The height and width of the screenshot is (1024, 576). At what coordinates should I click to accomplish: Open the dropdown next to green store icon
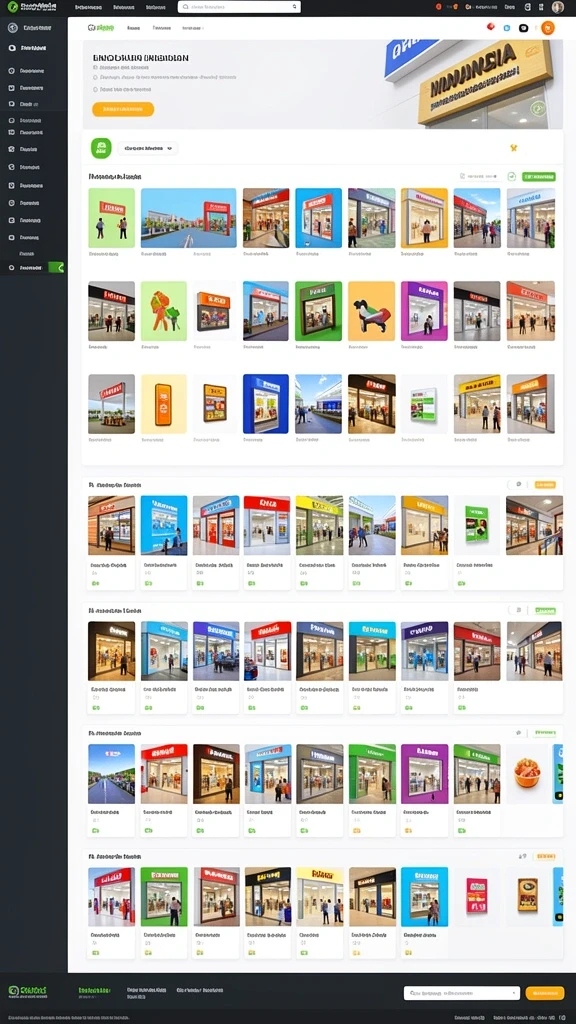click(x=147, y=148)
